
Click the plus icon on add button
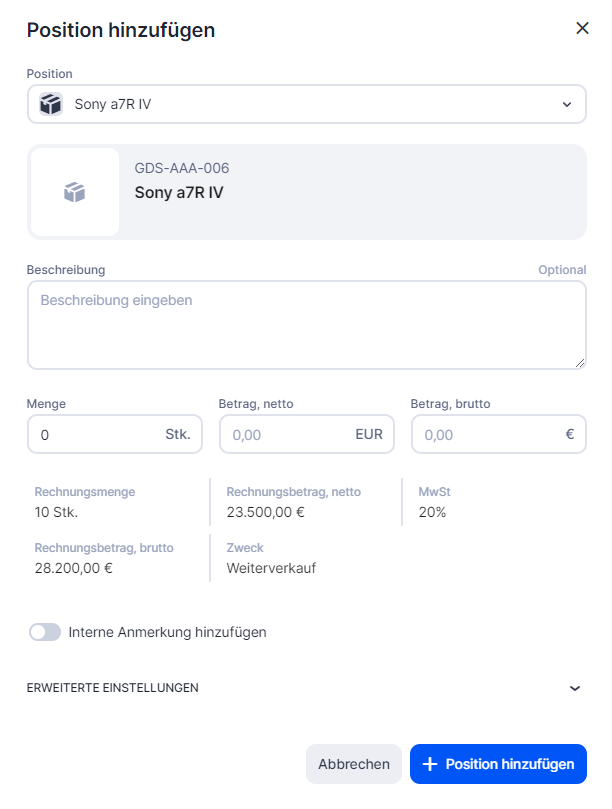pos(430,764)
